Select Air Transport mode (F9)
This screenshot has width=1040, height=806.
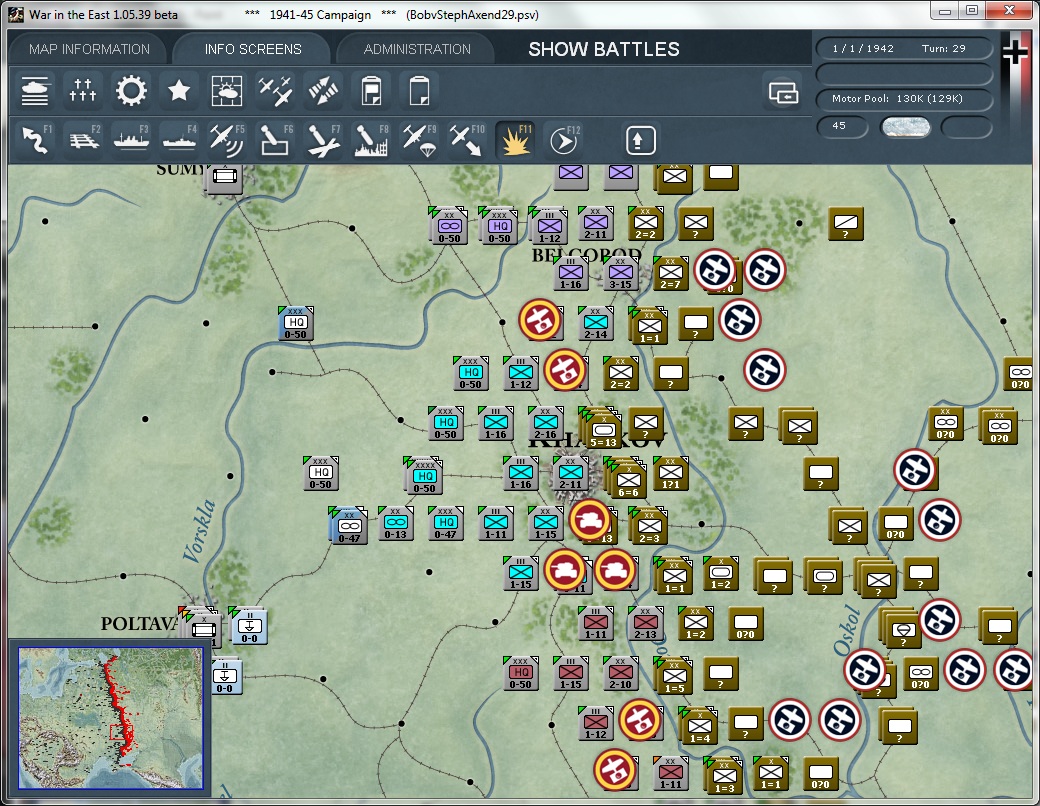point(419,140)
